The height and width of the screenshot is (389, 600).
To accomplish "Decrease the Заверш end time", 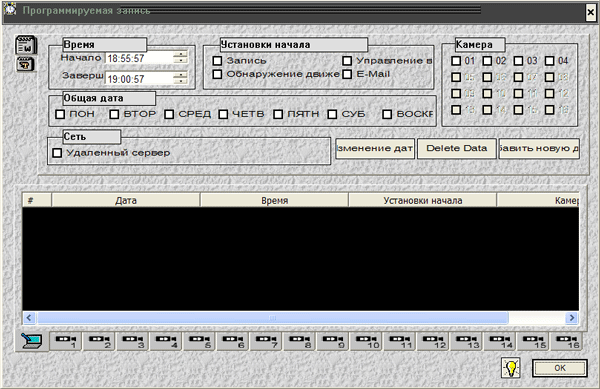I will [180, 82].
